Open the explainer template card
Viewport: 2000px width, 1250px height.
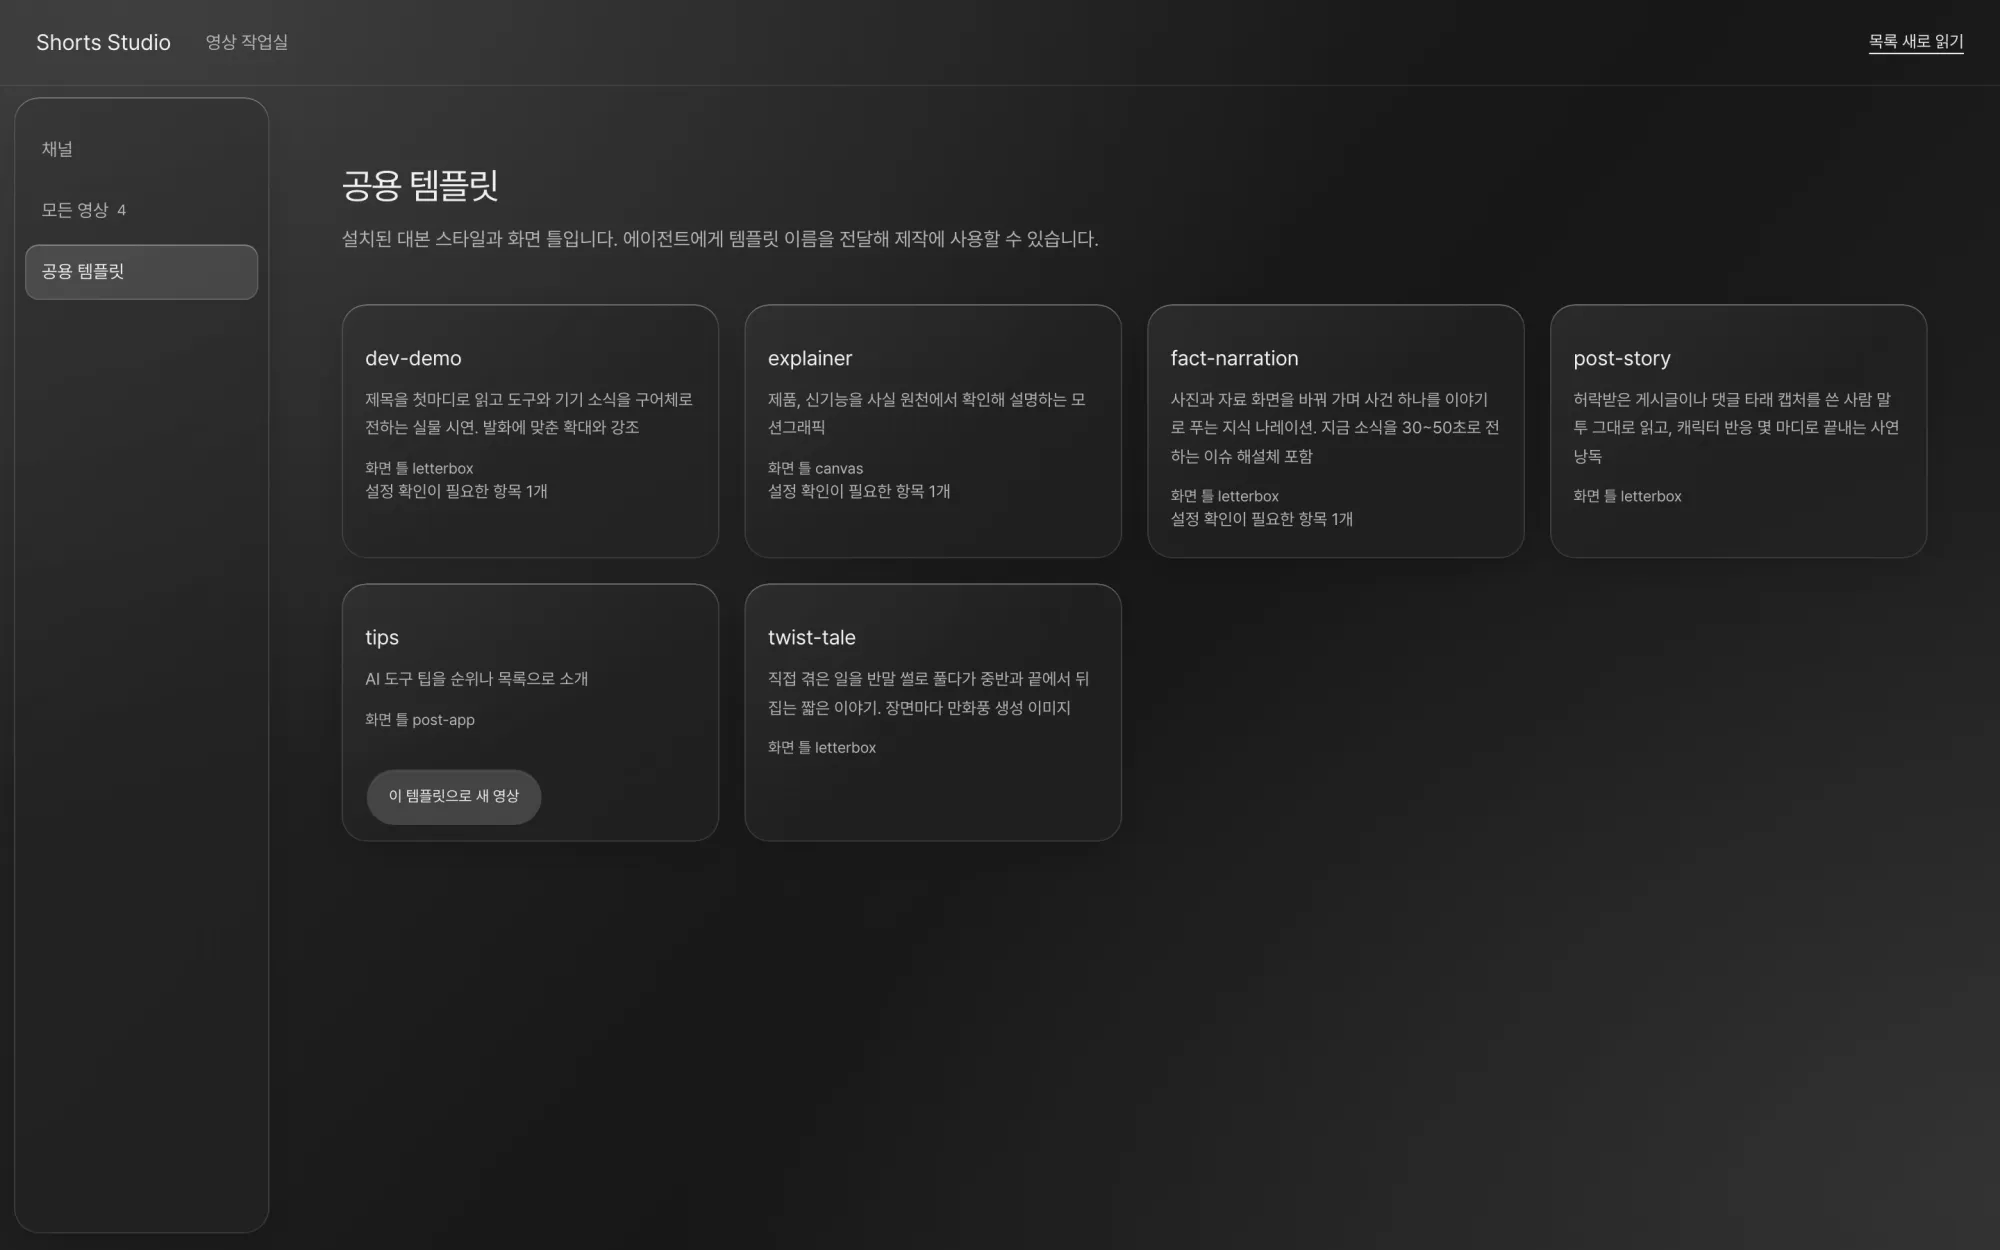tap(933, 431)
